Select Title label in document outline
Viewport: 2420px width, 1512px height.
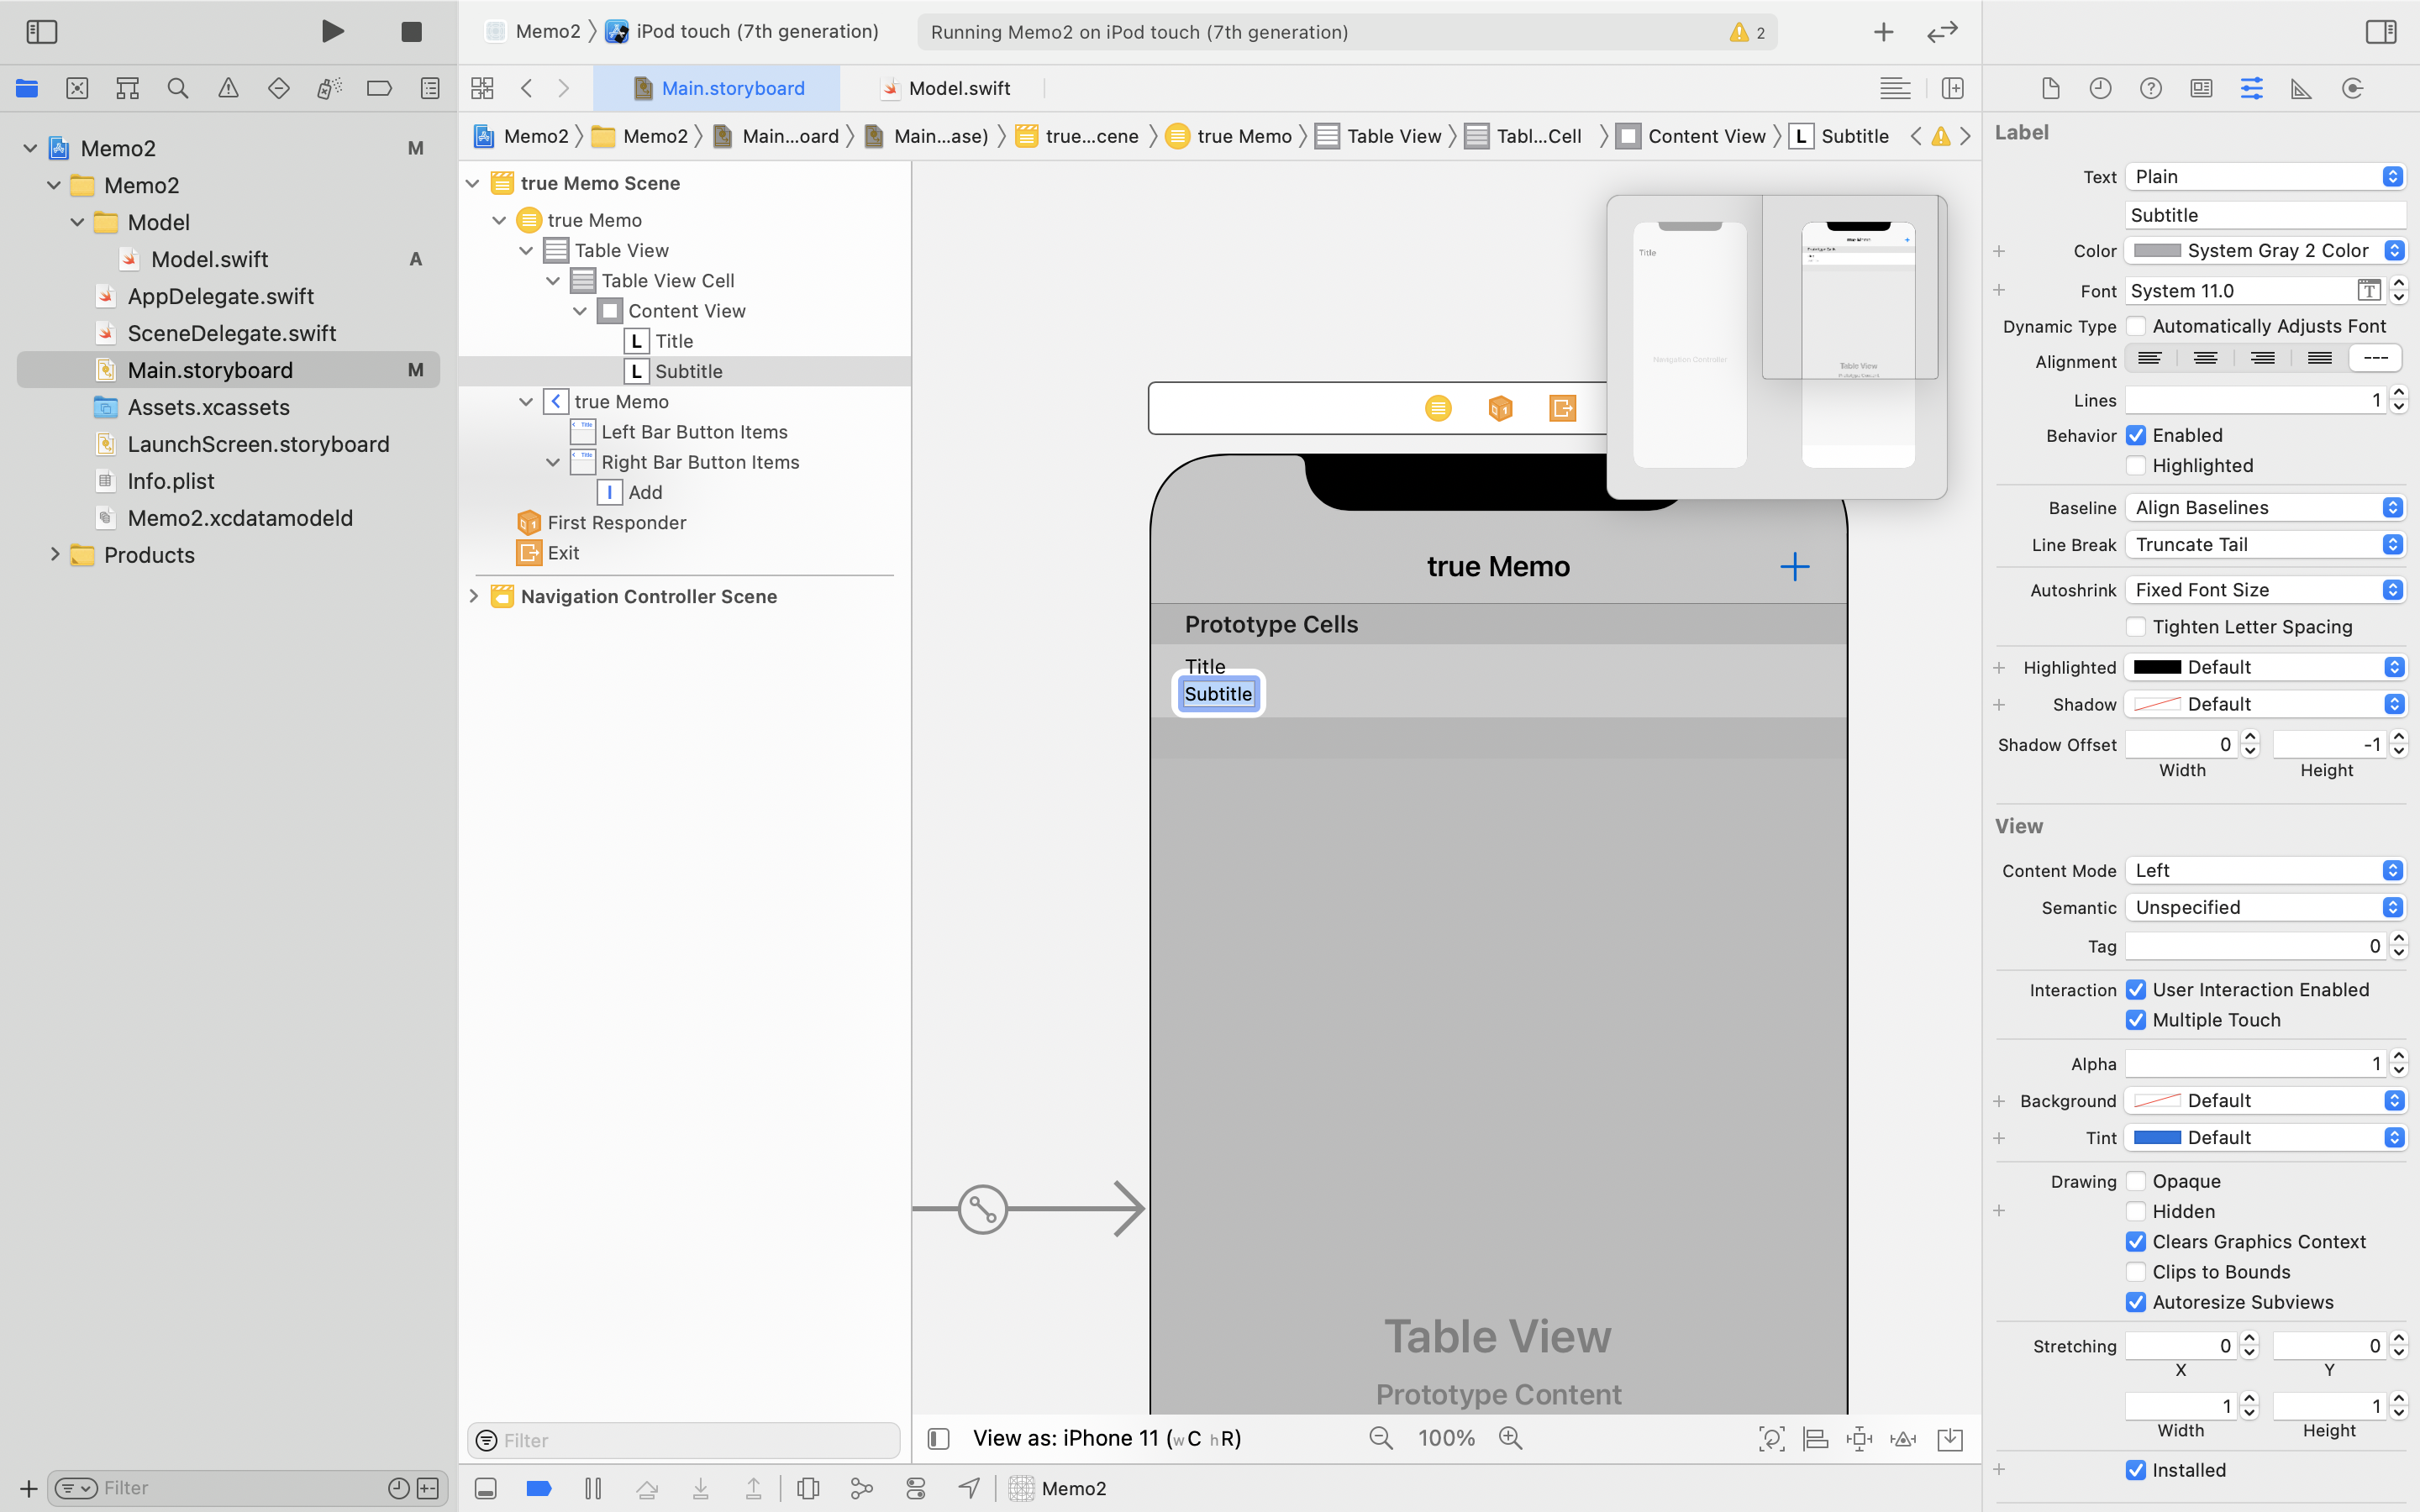coord(674,341)
